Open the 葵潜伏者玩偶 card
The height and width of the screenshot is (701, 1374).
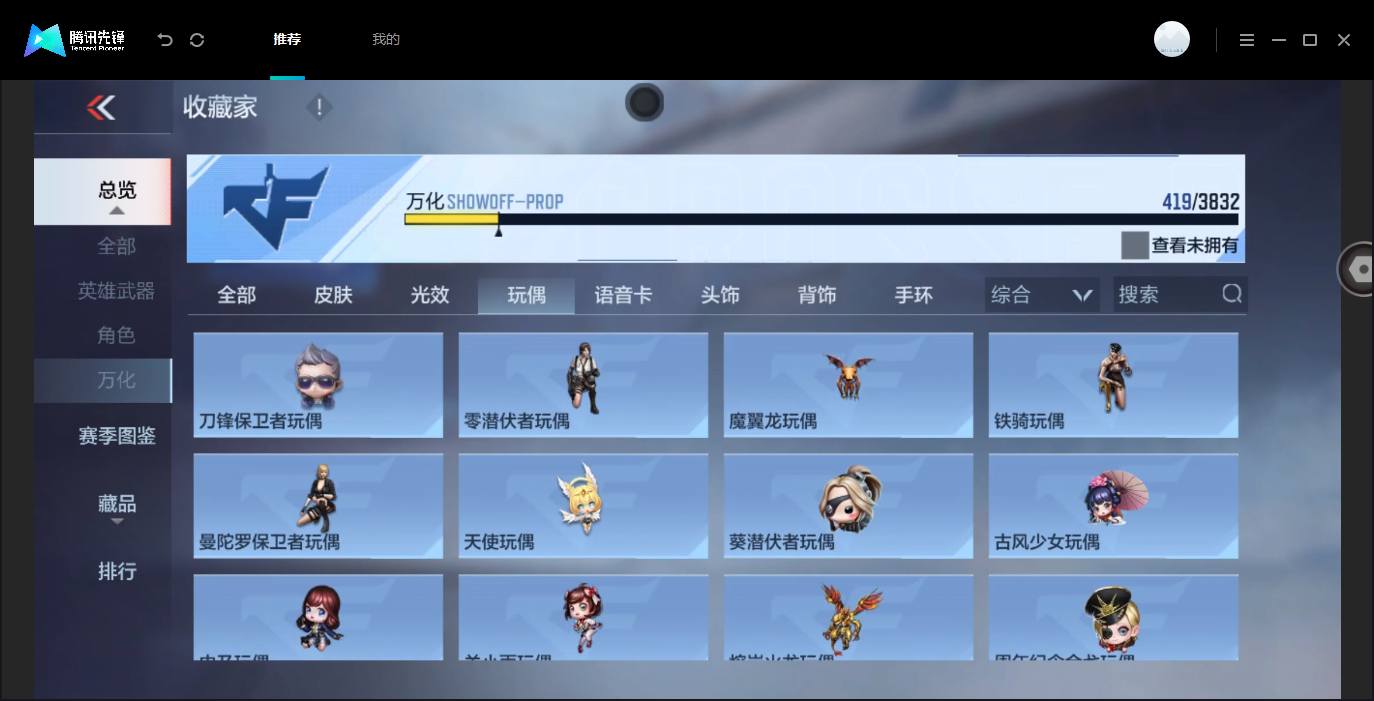[848, 506]
